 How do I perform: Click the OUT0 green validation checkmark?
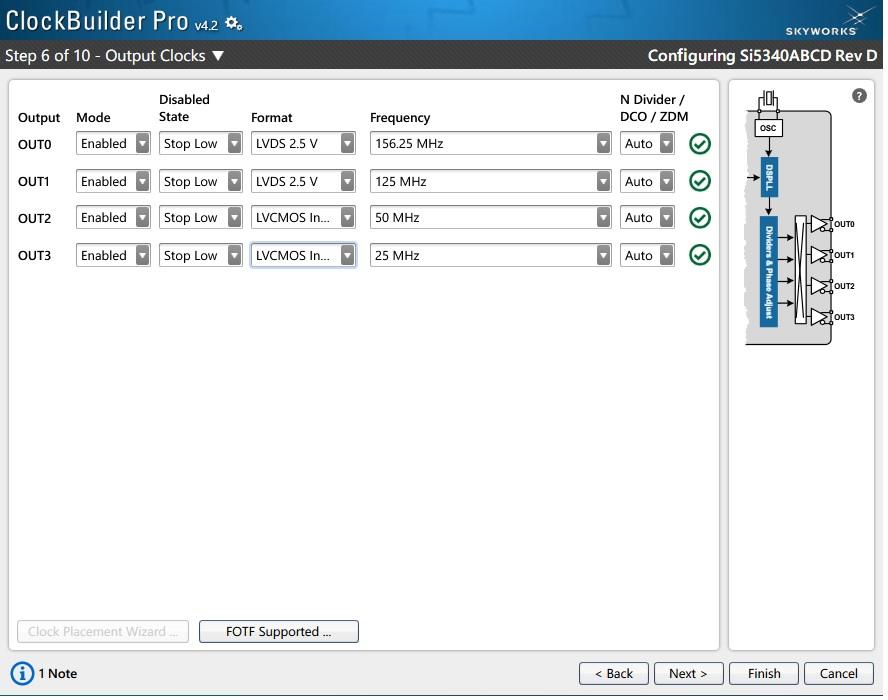click(699, 144)
